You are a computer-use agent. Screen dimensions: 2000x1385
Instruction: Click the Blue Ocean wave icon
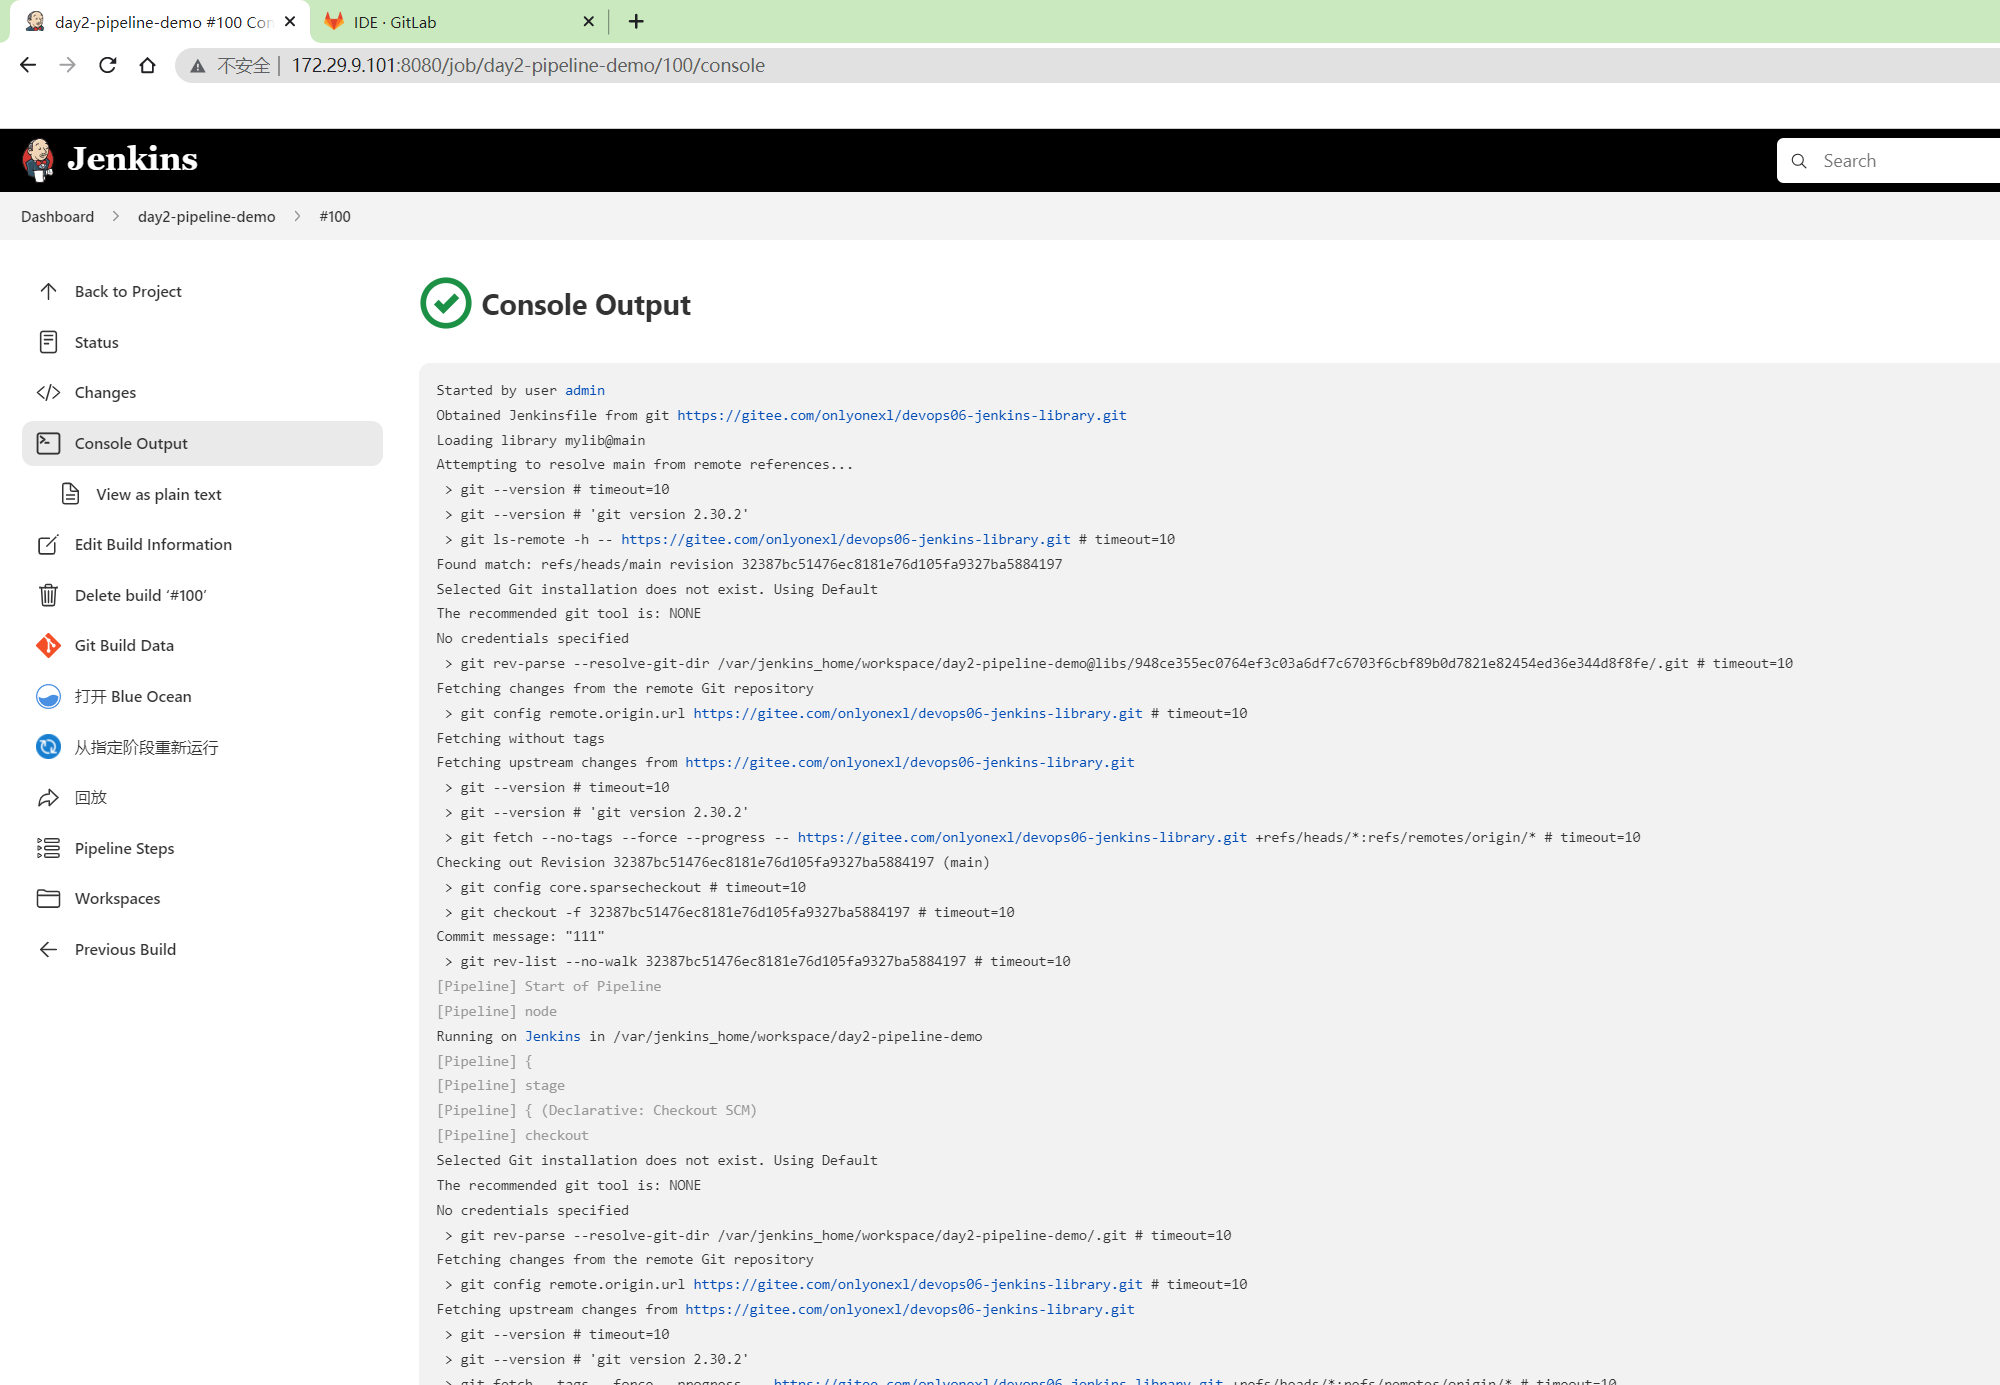pos(48,696)
